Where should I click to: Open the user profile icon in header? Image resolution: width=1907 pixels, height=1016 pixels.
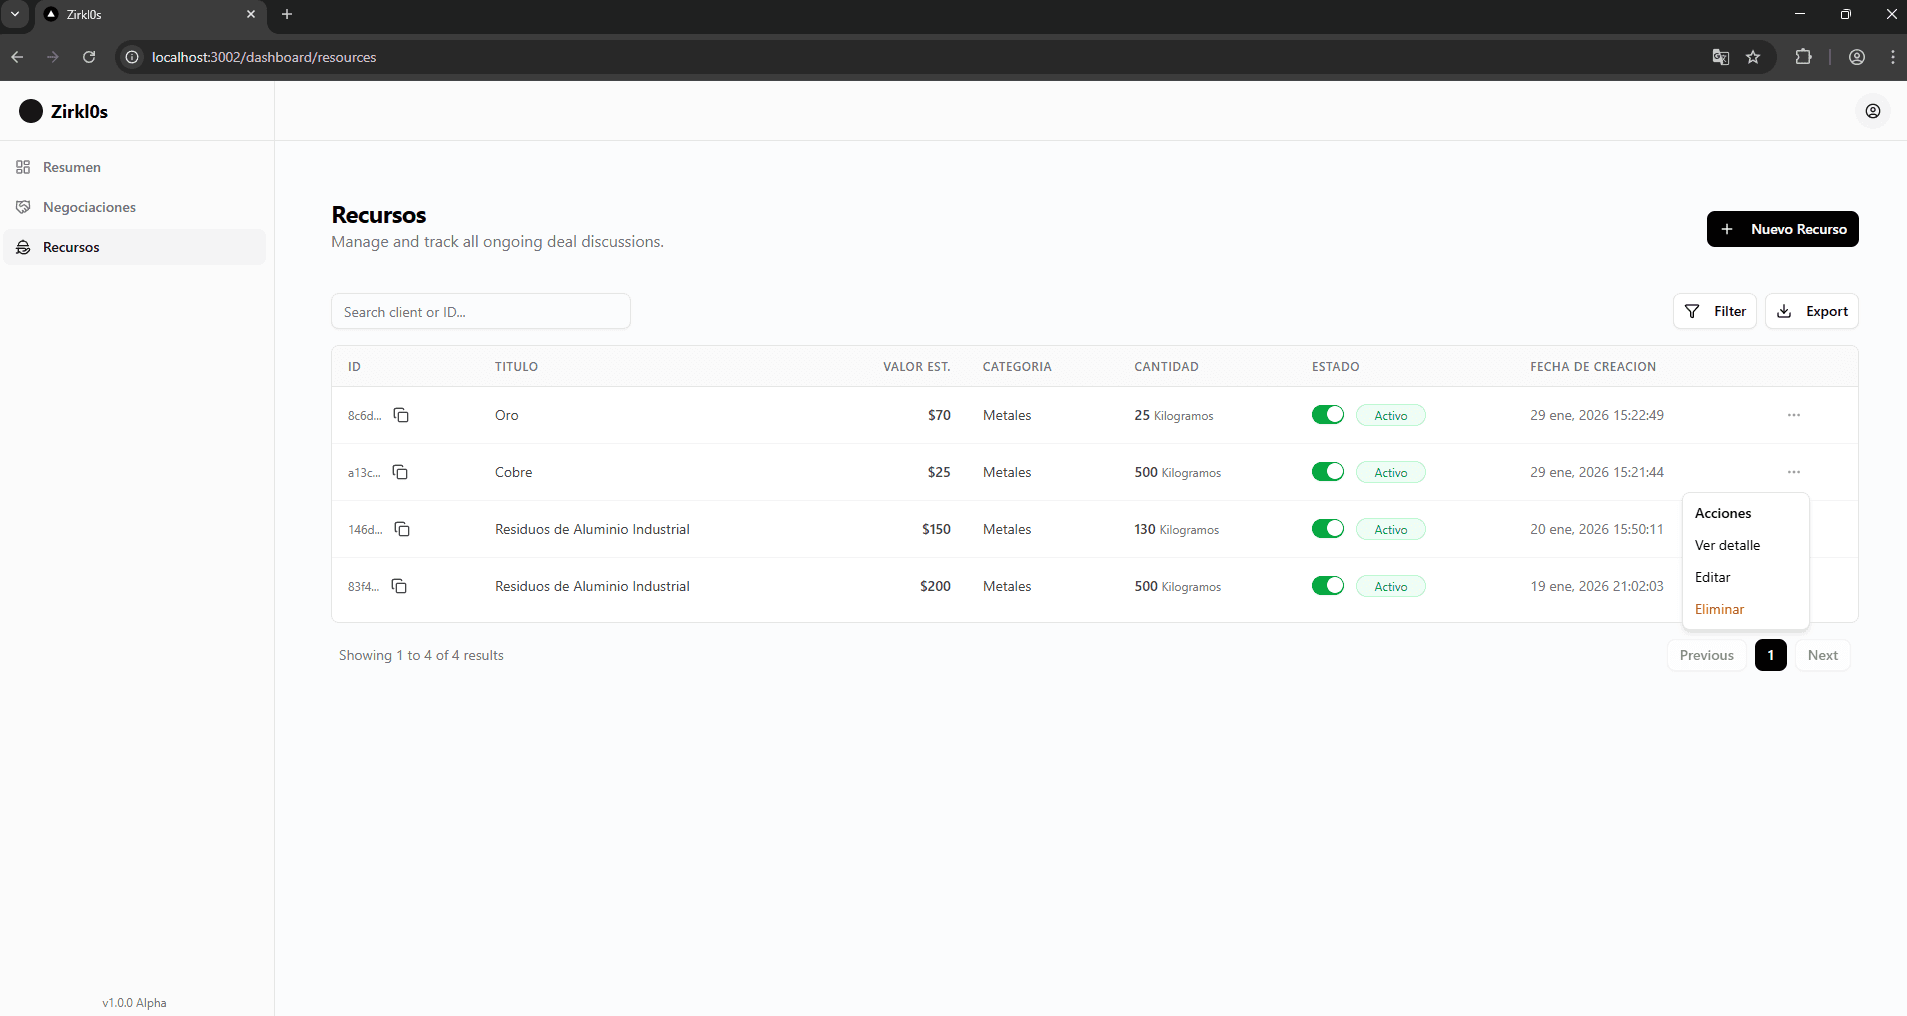1872,111
